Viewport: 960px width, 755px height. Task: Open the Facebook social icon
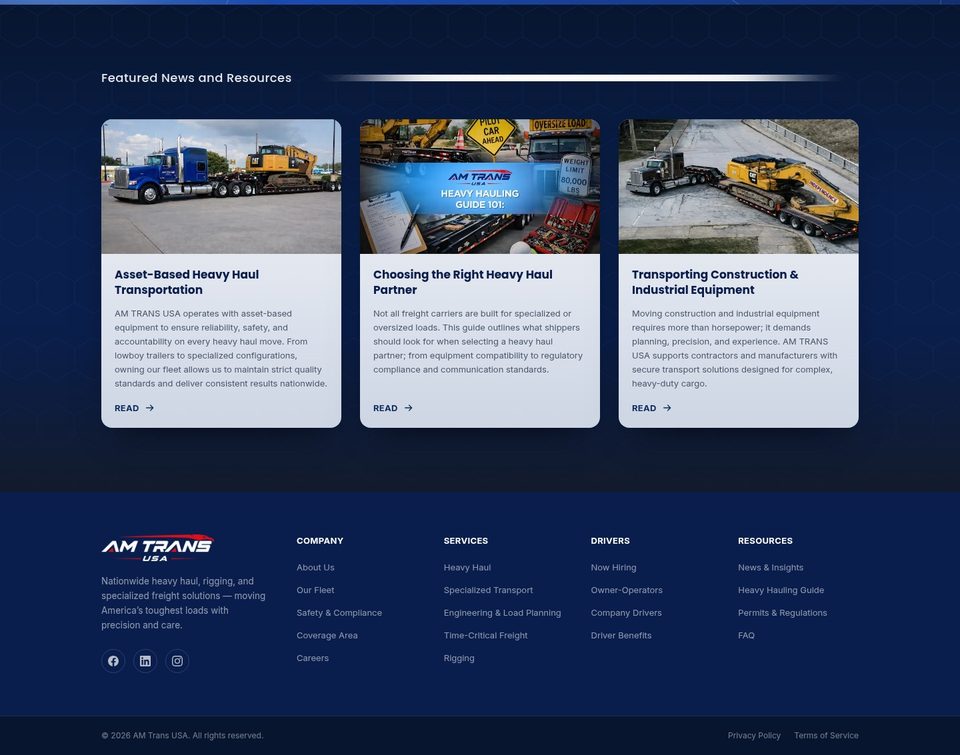coord(113,661)
